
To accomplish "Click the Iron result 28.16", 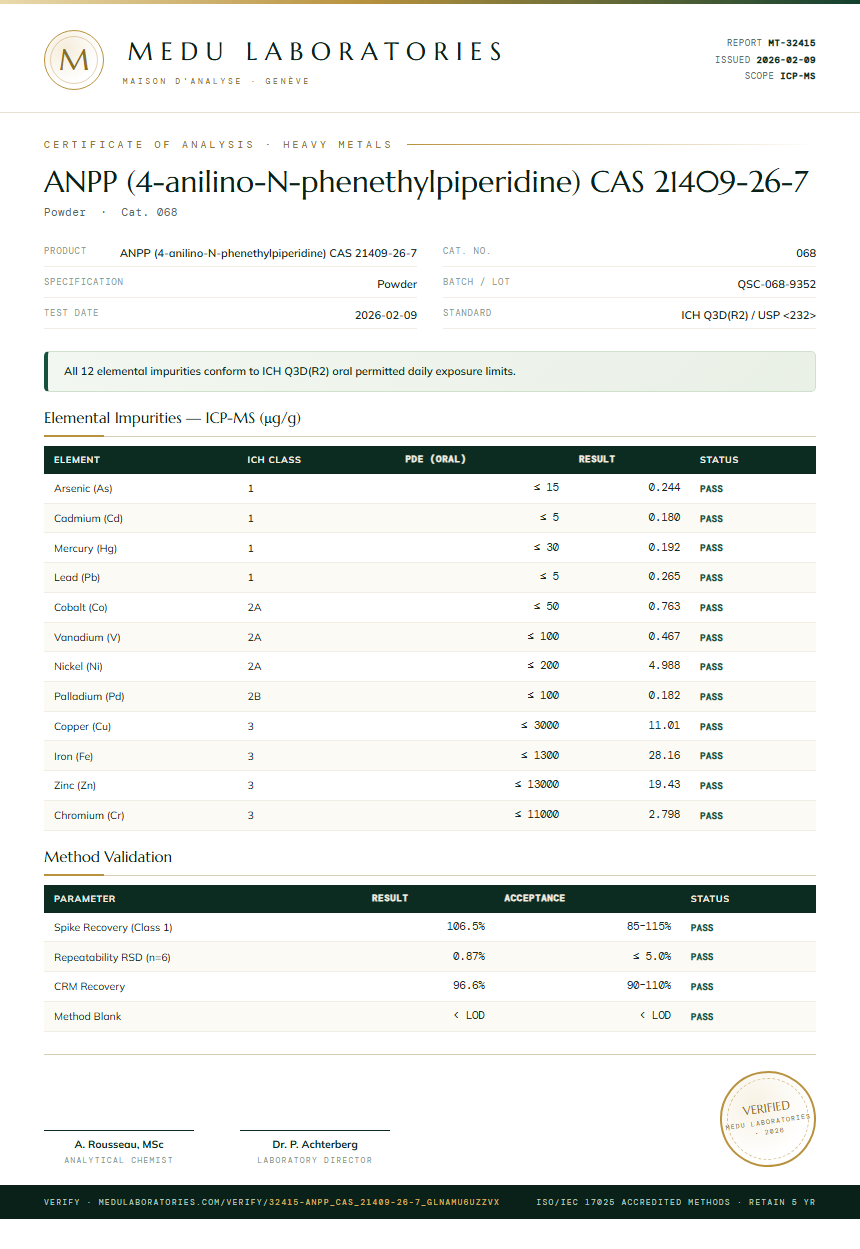I will pyautogui.click(x=664, y=755).
